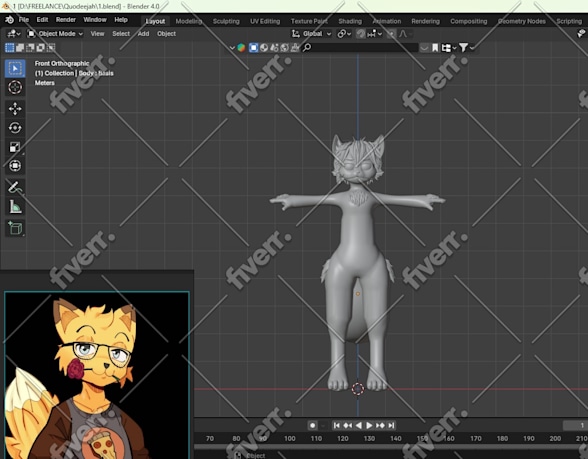Open the Render menu
Screen dimensions: 588x459
coord(66,20)
